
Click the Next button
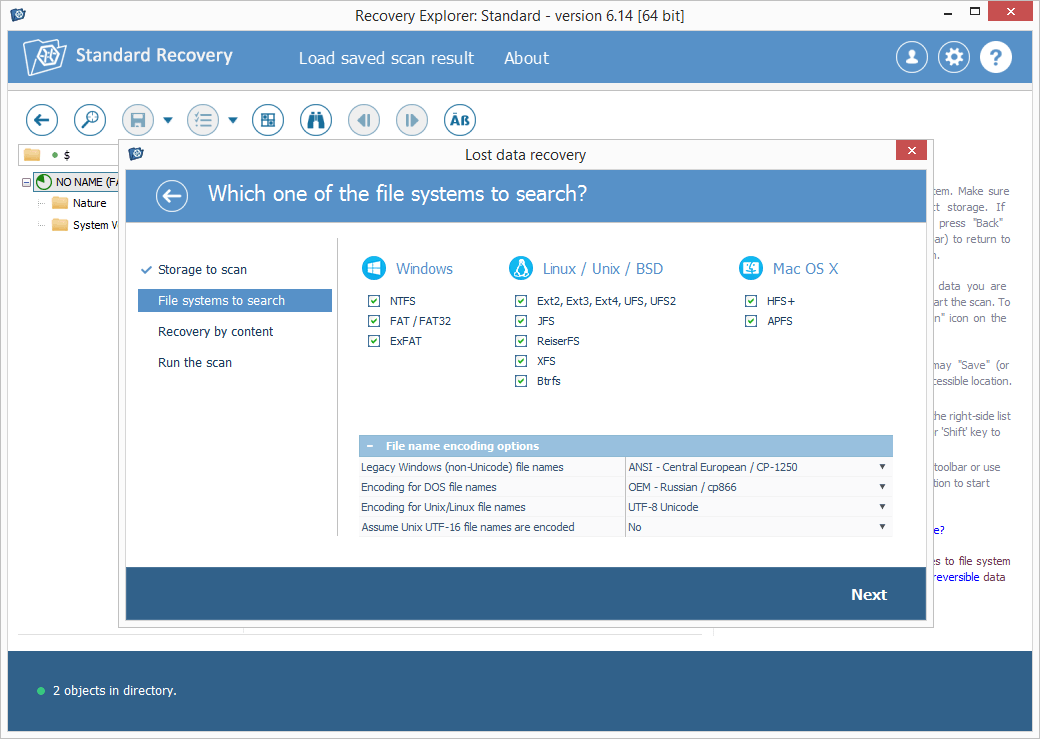869,595
